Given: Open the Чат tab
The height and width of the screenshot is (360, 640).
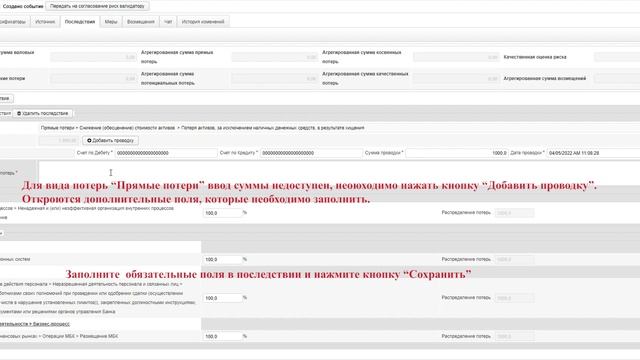Looking at the screenshot, I should 168,22.
